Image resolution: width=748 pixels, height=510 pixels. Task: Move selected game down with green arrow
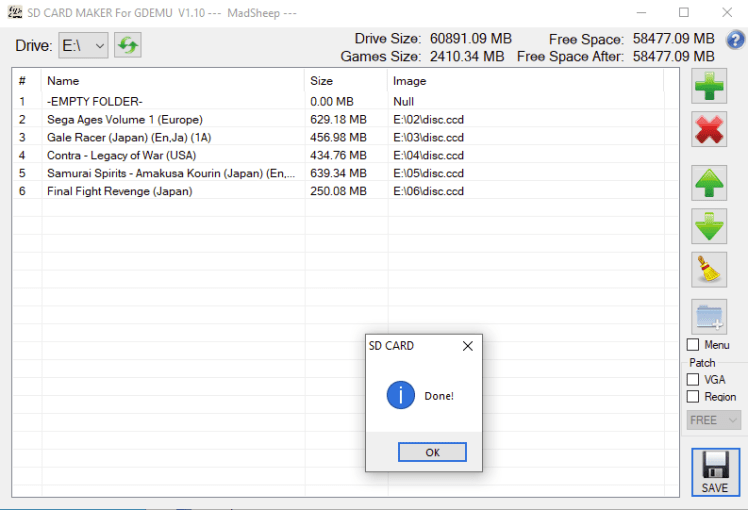click(x=709, y=226)
